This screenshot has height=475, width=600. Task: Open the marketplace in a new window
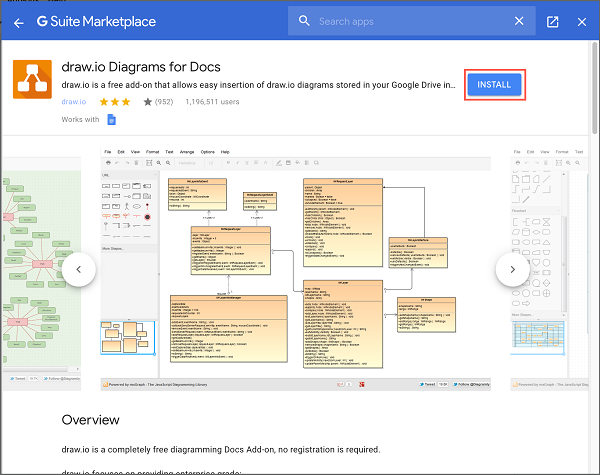[x=552, y=22]
